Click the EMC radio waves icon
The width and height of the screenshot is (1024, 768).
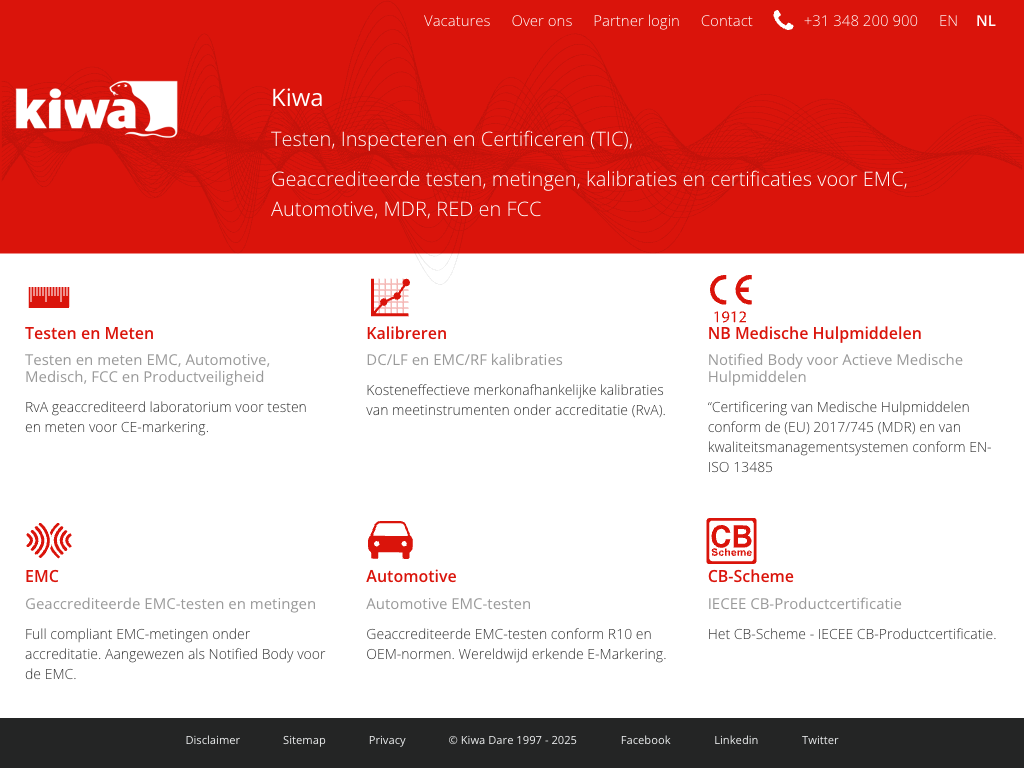point(48,540)
